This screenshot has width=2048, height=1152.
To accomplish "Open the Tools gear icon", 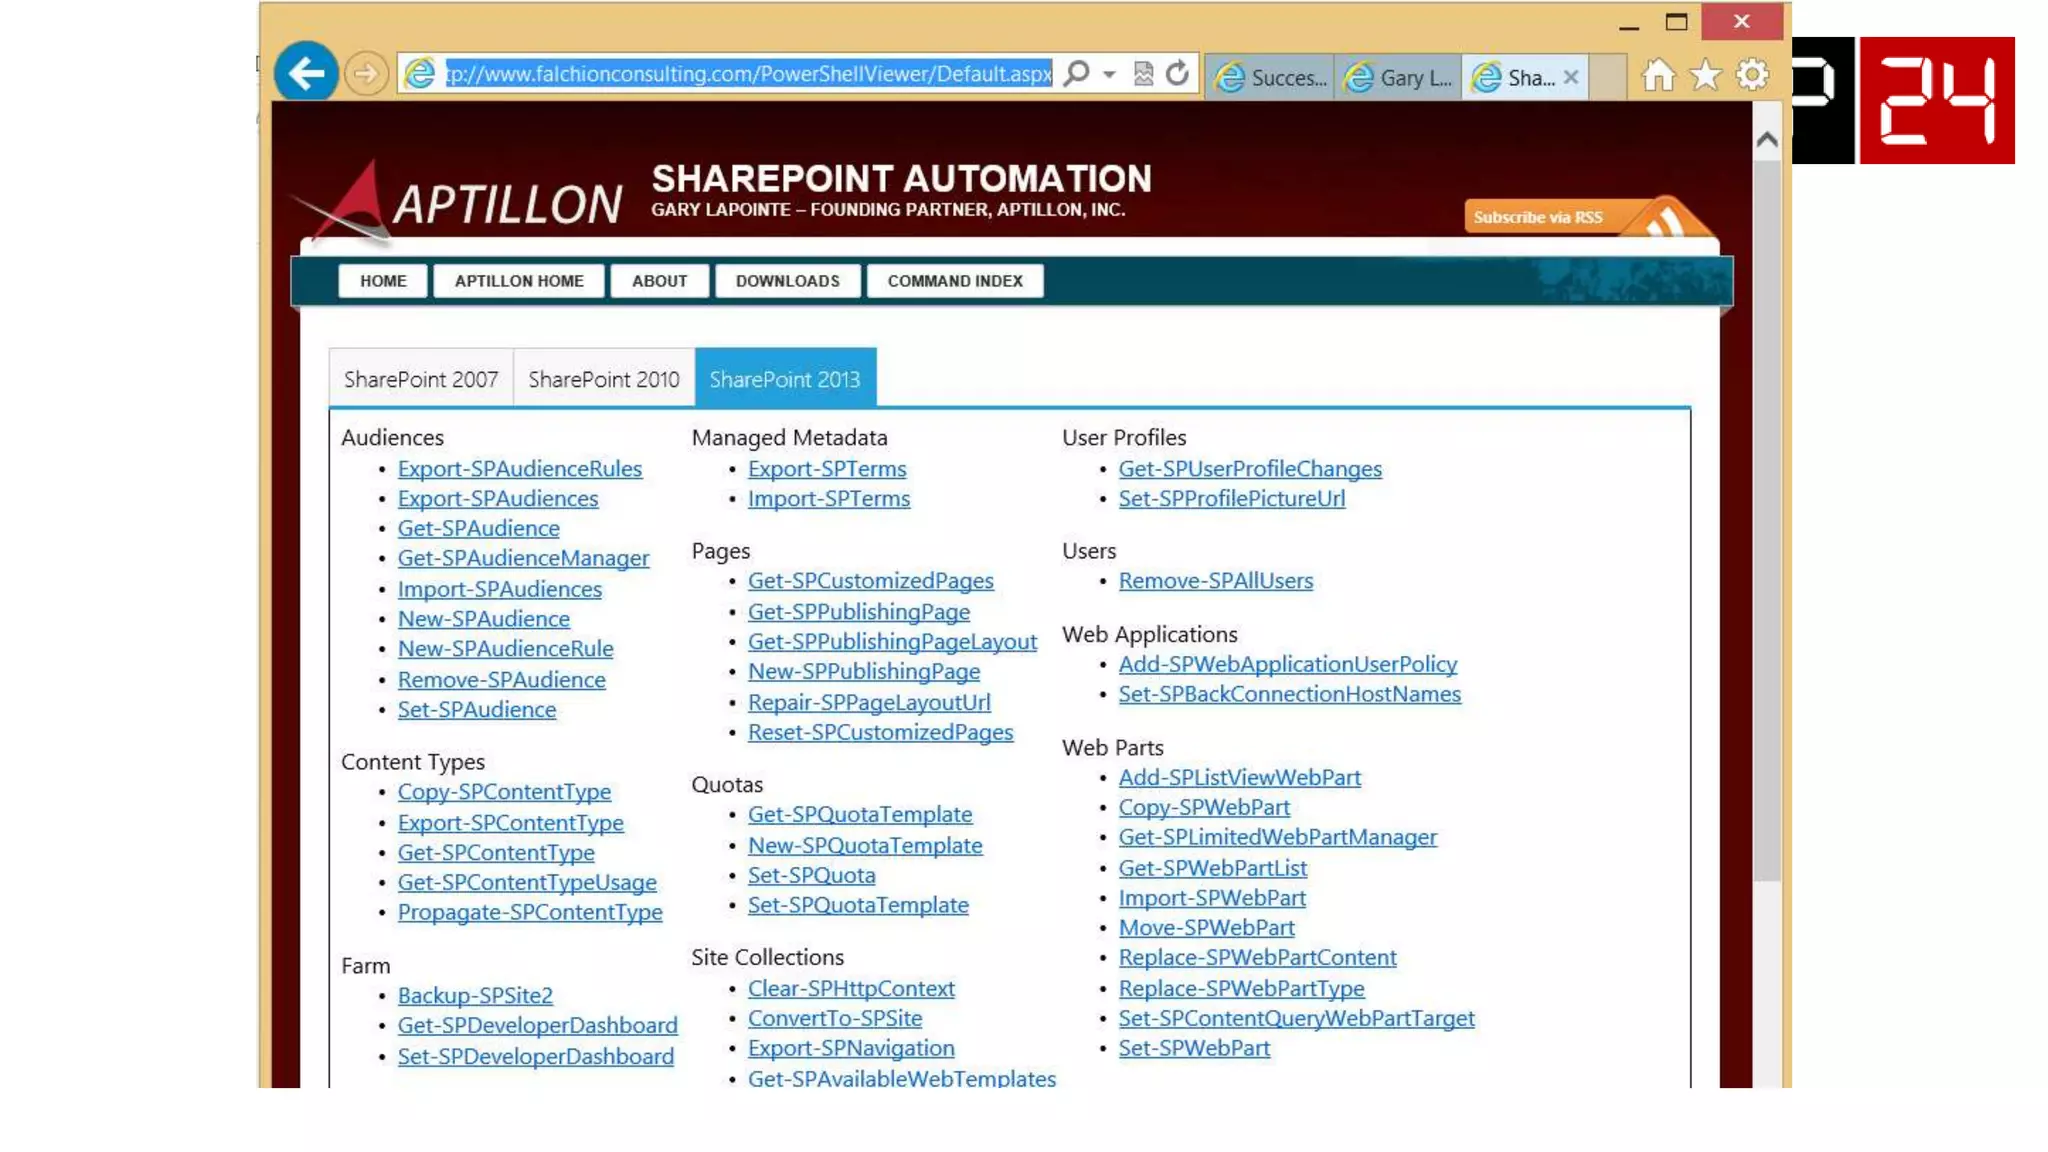I will click(1752, 75).
